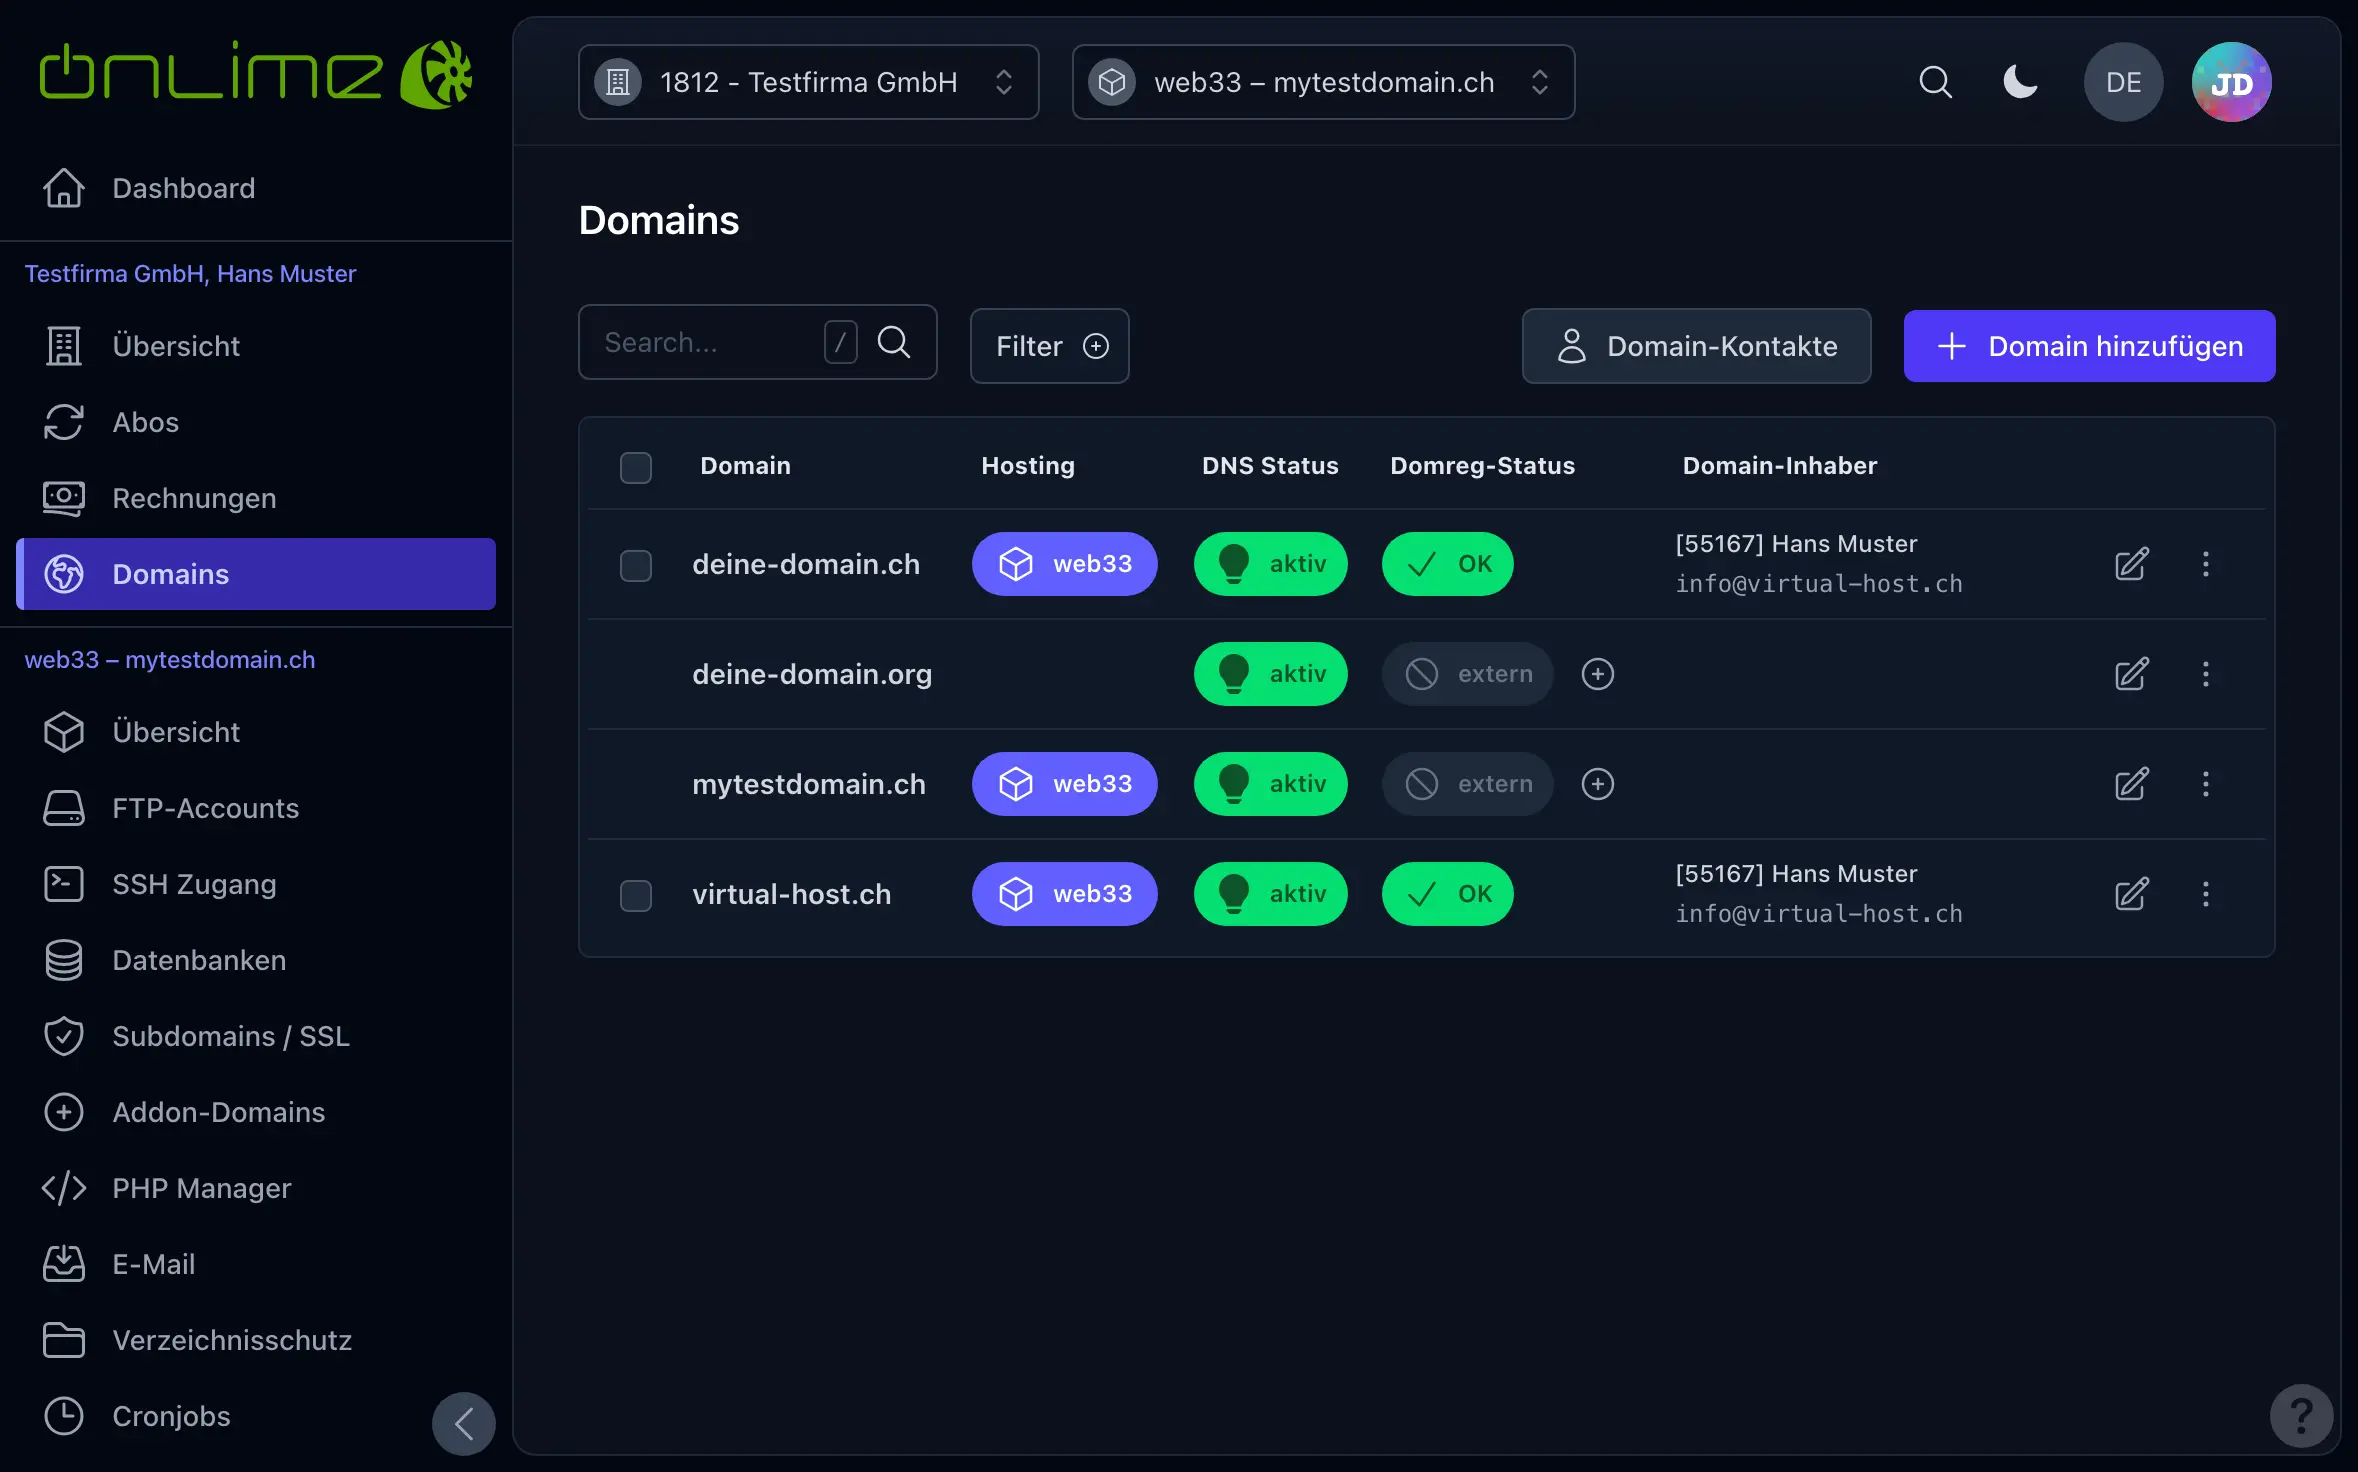Open Datenbanken in the sidebar
This screenshot has height=1472, width=2358.
[x=256, y=960]
